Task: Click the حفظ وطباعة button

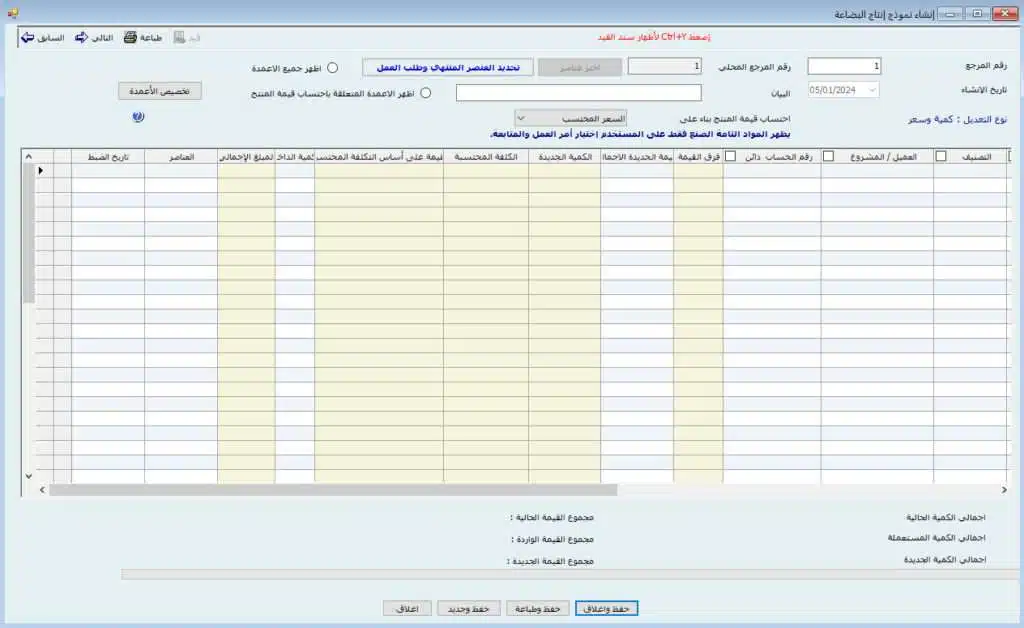Action: click(538, 608)
